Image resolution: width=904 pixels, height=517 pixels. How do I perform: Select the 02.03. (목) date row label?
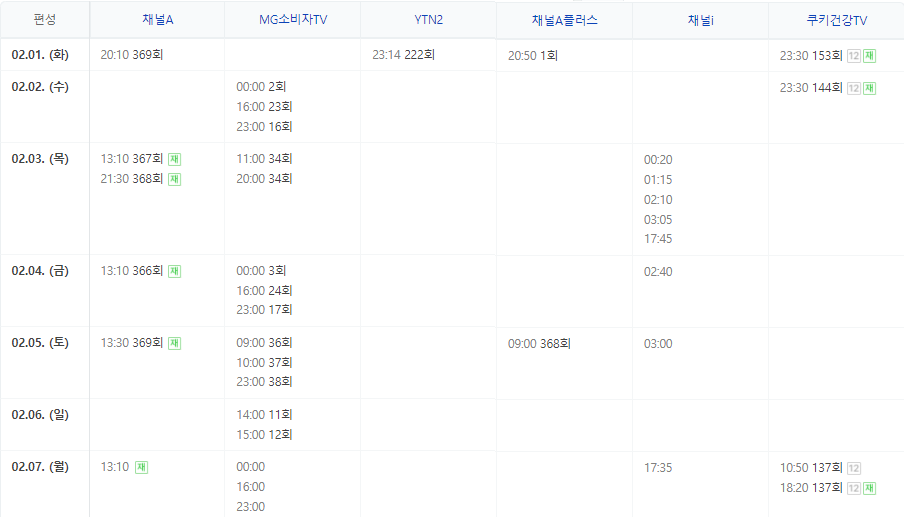point(40,159)
